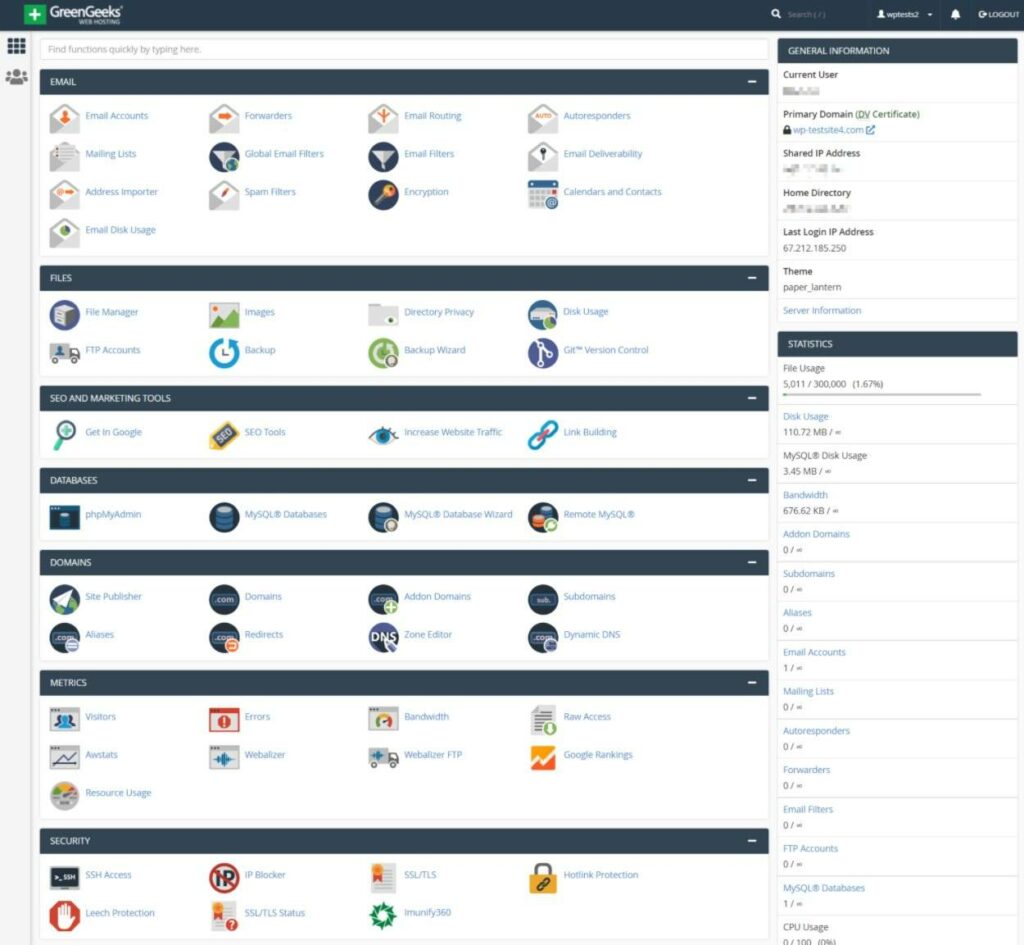Open the Calendars and Contacts icon

point(542,194)
